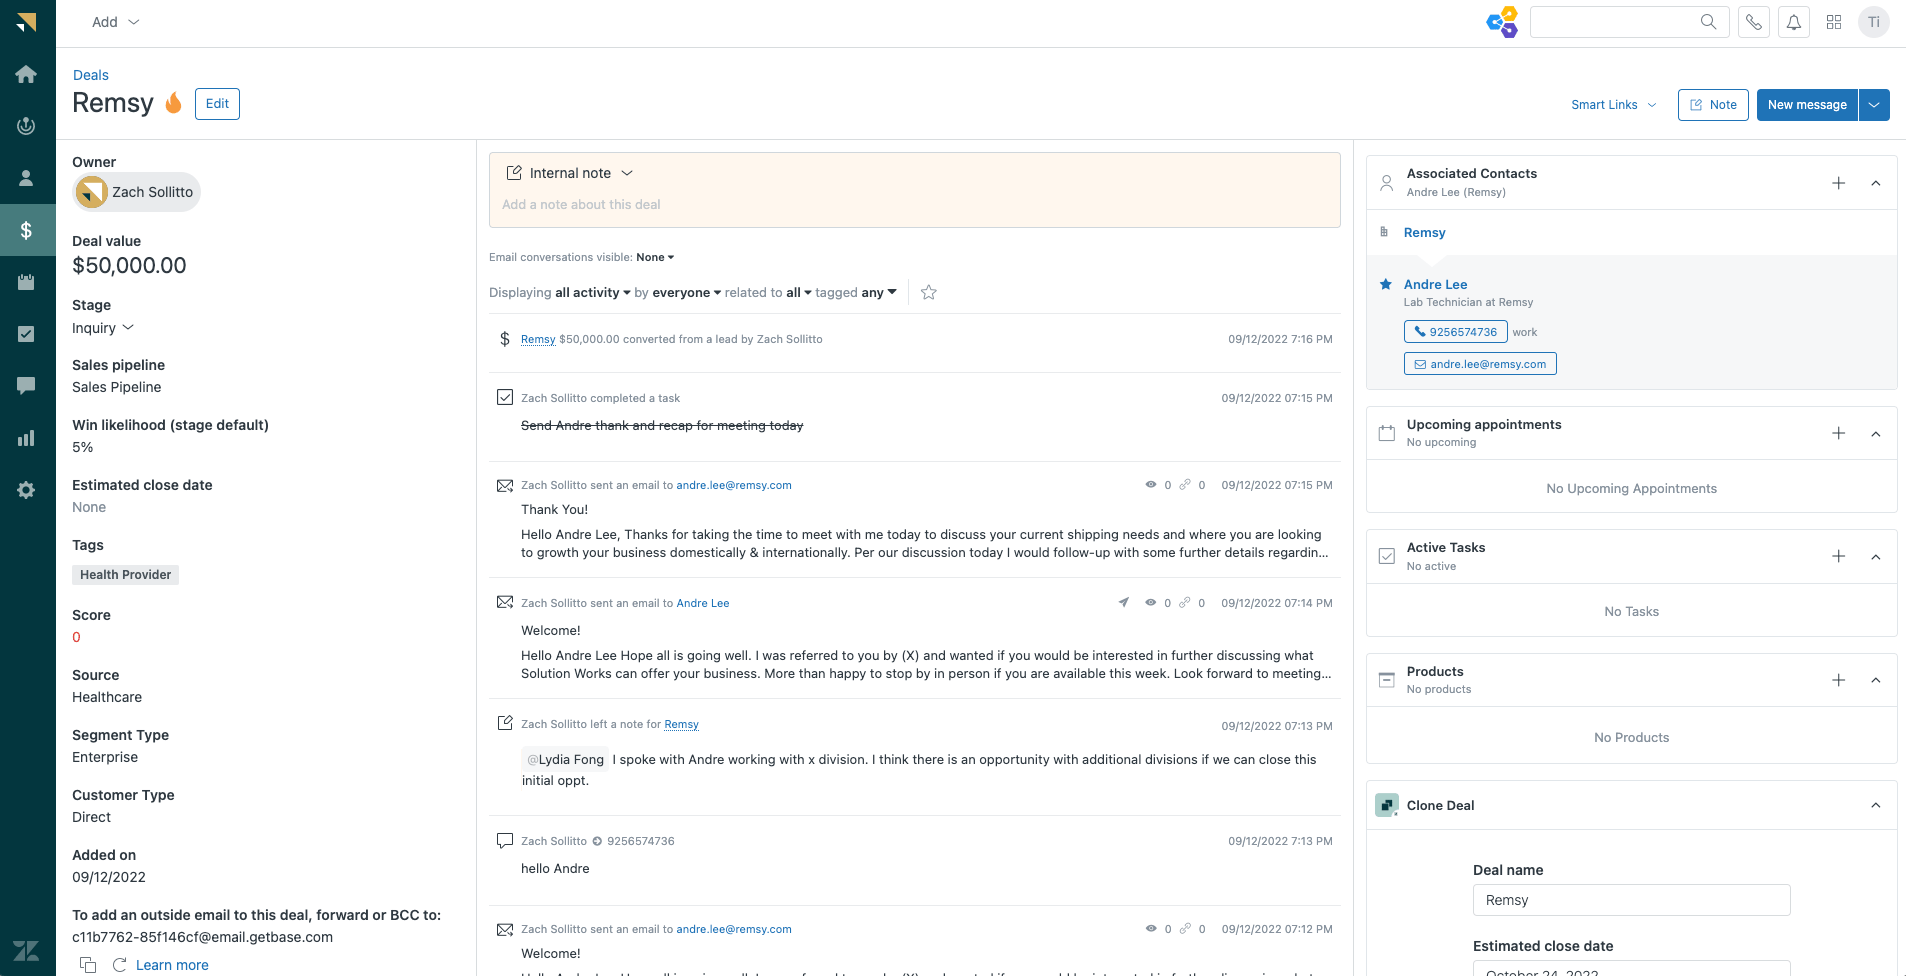Open the Contacts person icon in sidebar
1906x976 pixels.
27,178
